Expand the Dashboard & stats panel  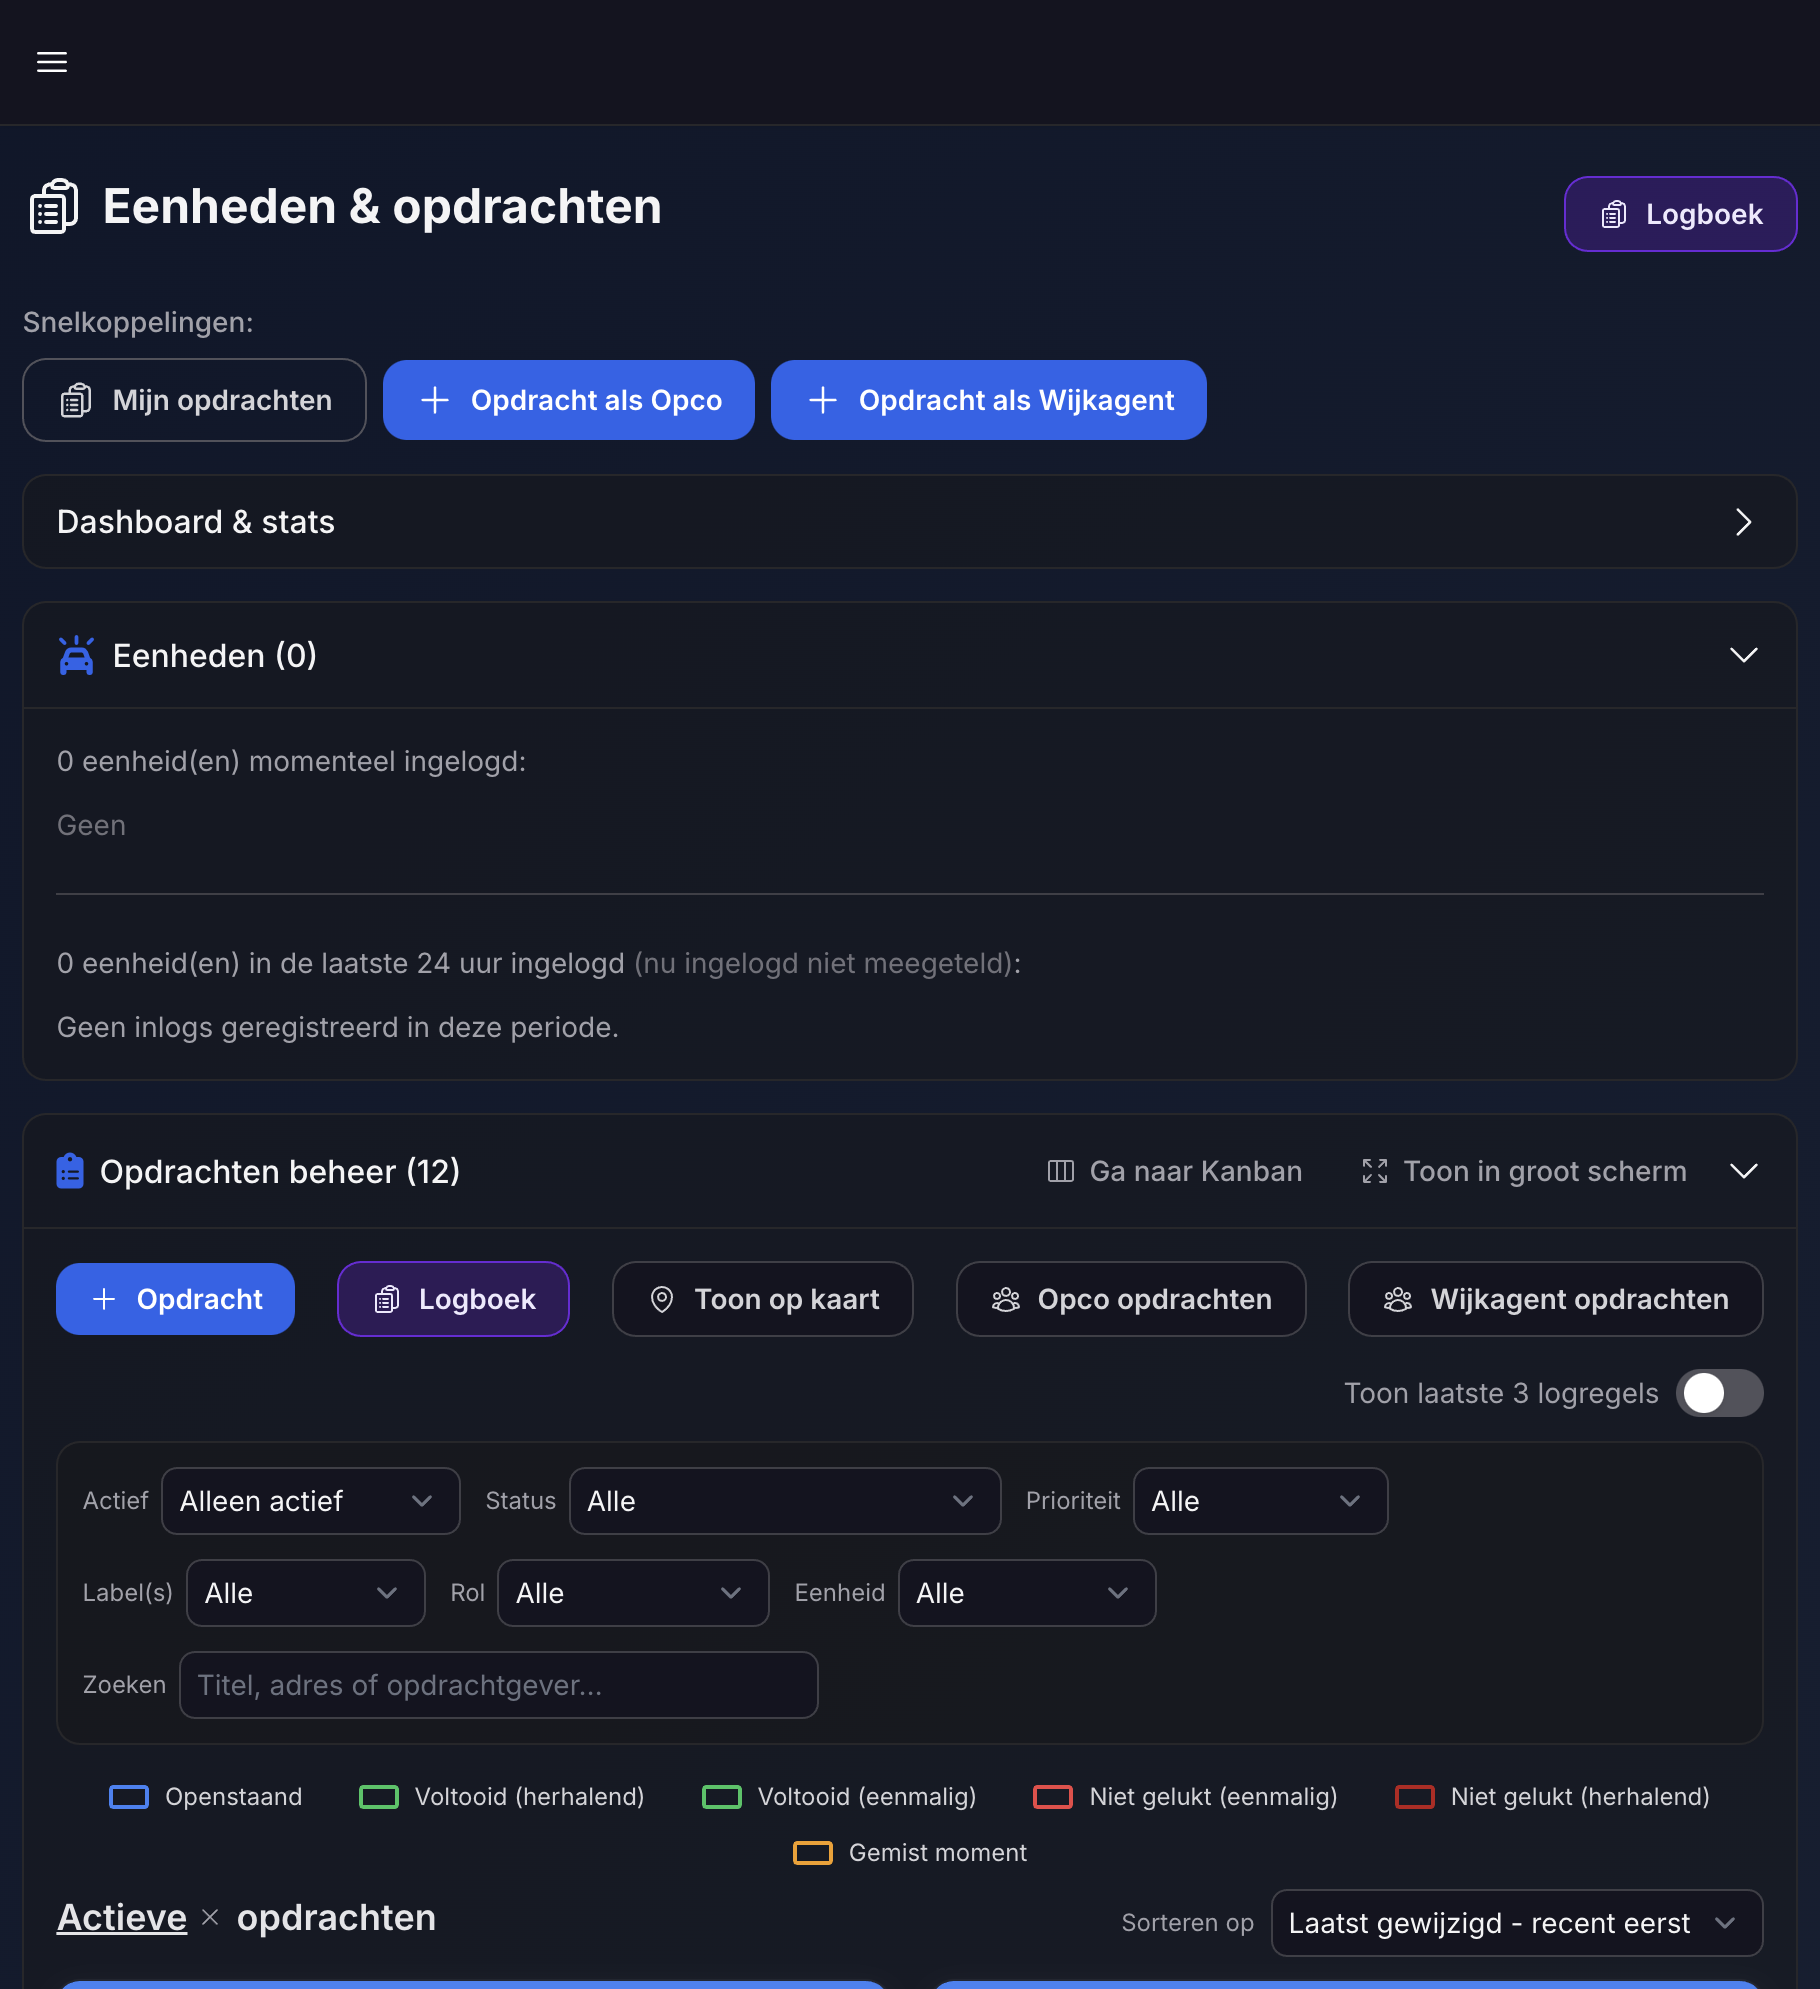pyautogui.click(x=1743, y=522)
